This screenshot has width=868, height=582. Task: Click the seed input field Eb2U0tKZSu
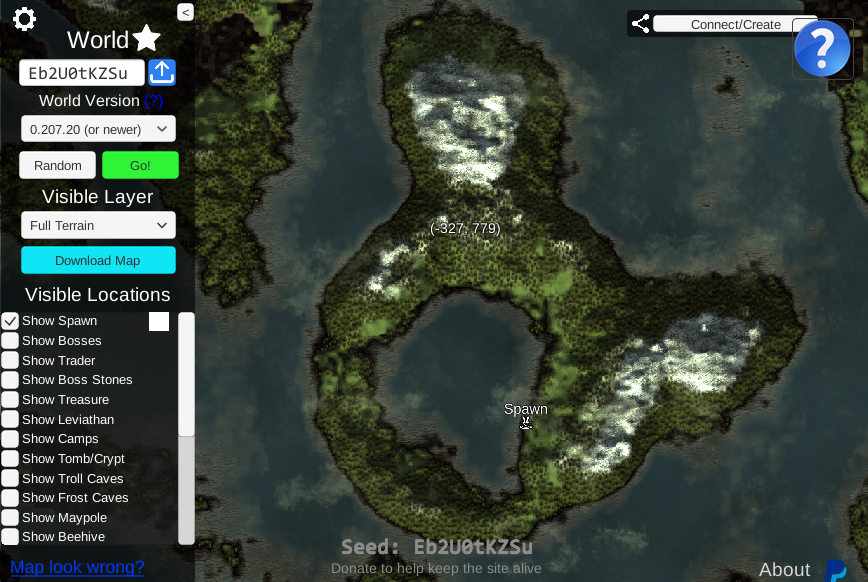click(x=82, y=73)
